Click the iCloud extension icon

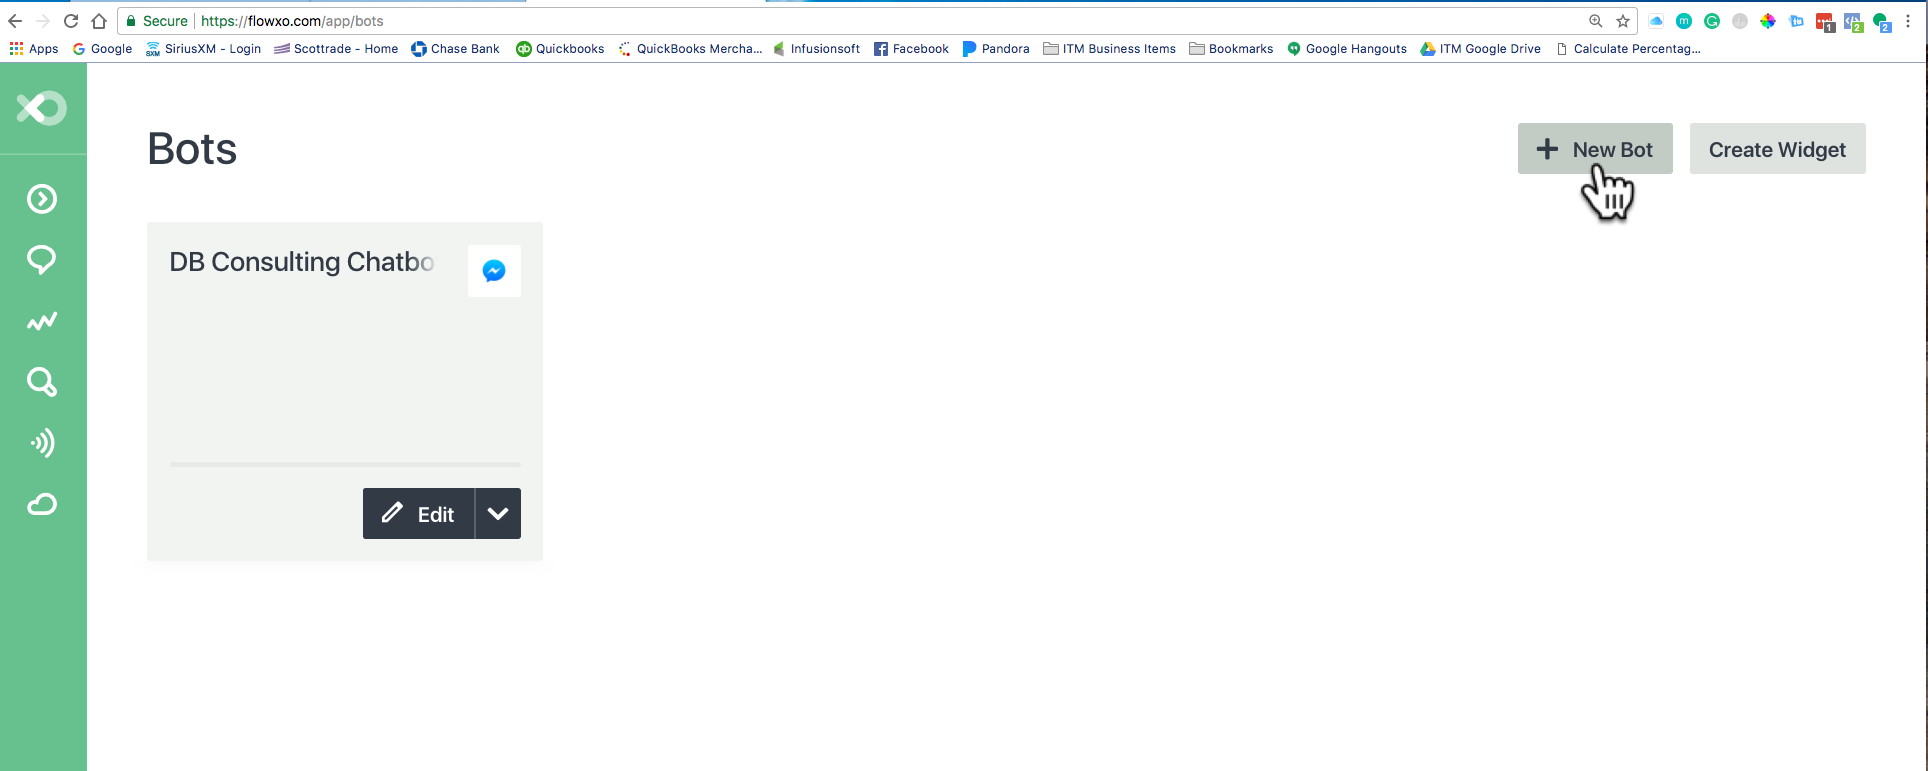click(x=1656, y=21)
